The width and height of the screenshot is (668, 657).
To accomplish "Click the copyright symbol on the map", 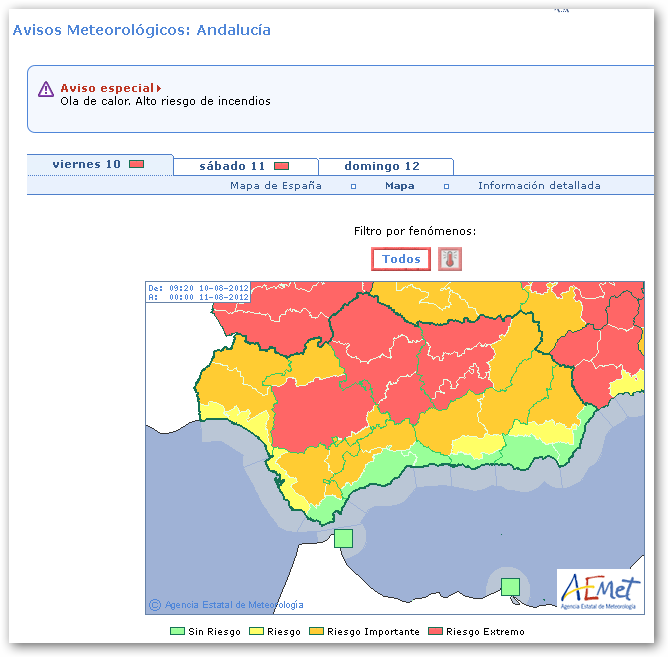I will point(154,605).
